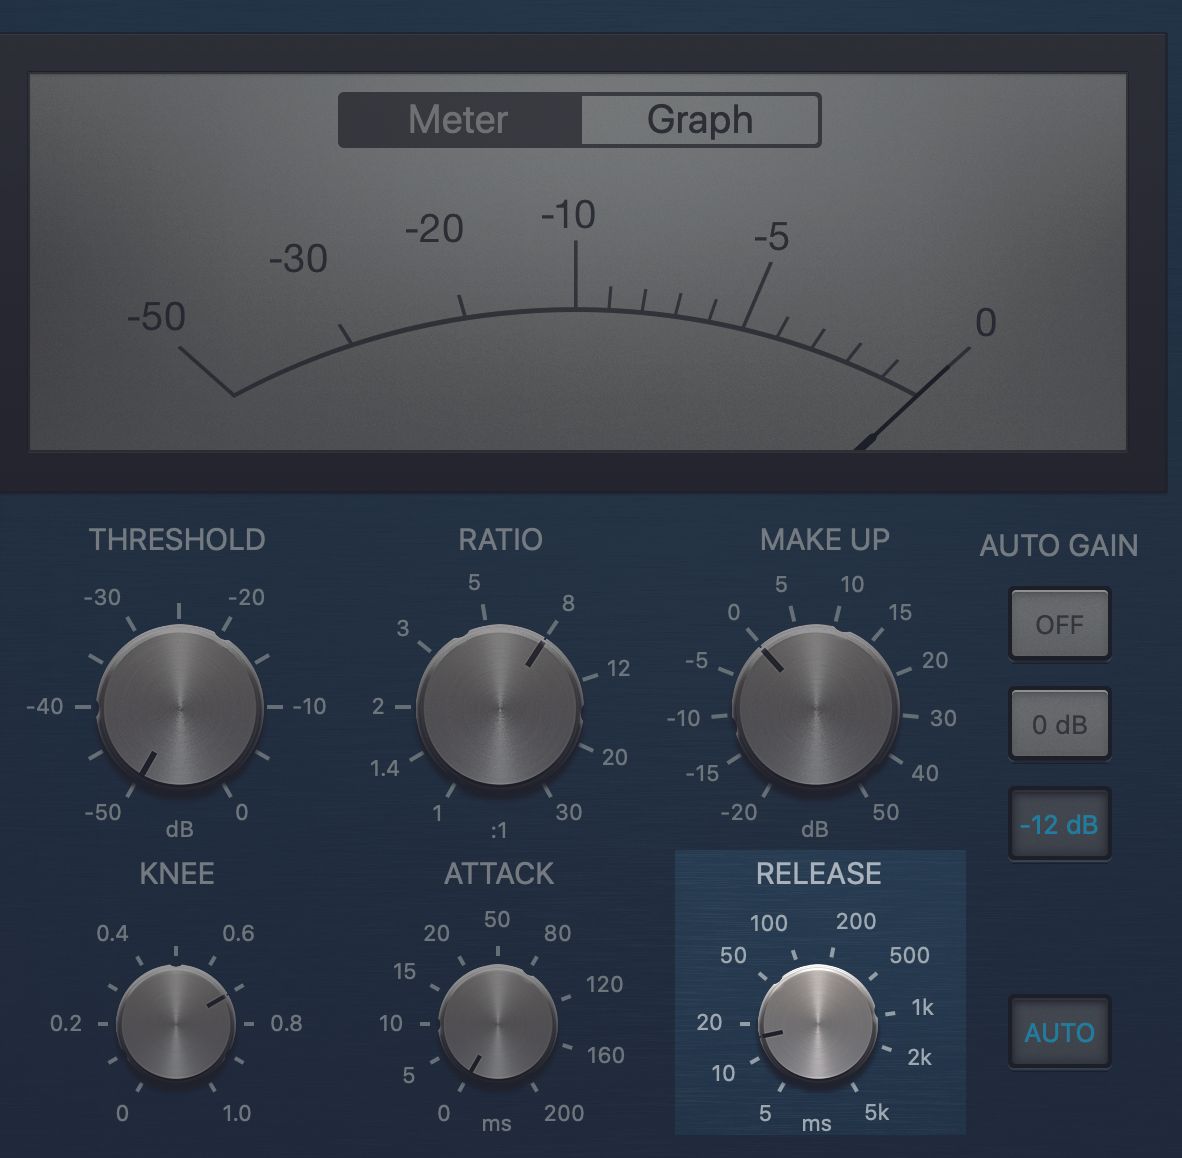Adjust the THRESHOLD knob

[x=178, y=706]
